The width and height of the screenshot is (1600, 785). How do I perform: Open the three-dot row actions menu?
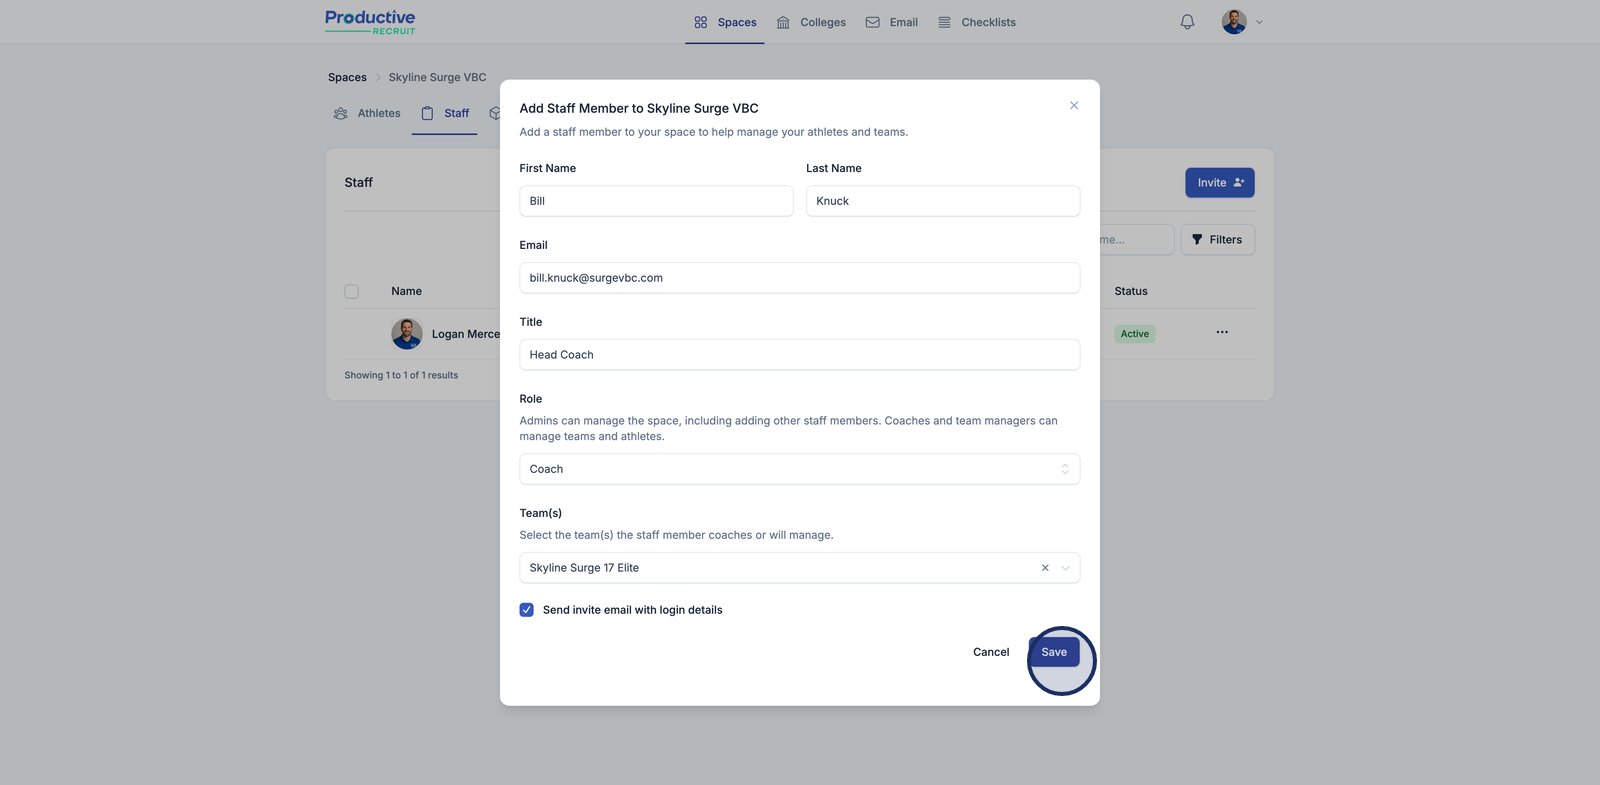tap(1222, 333)
